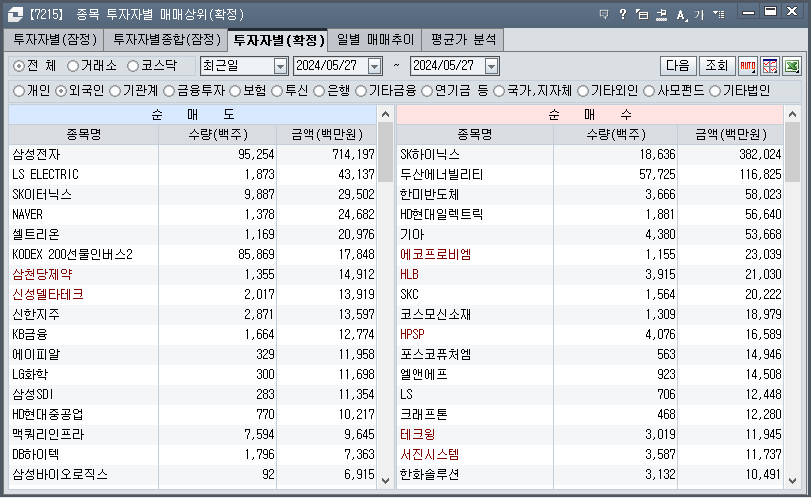Click the window detach icon in title bar
The image size is (811, 498).
[x=642, y=14]
